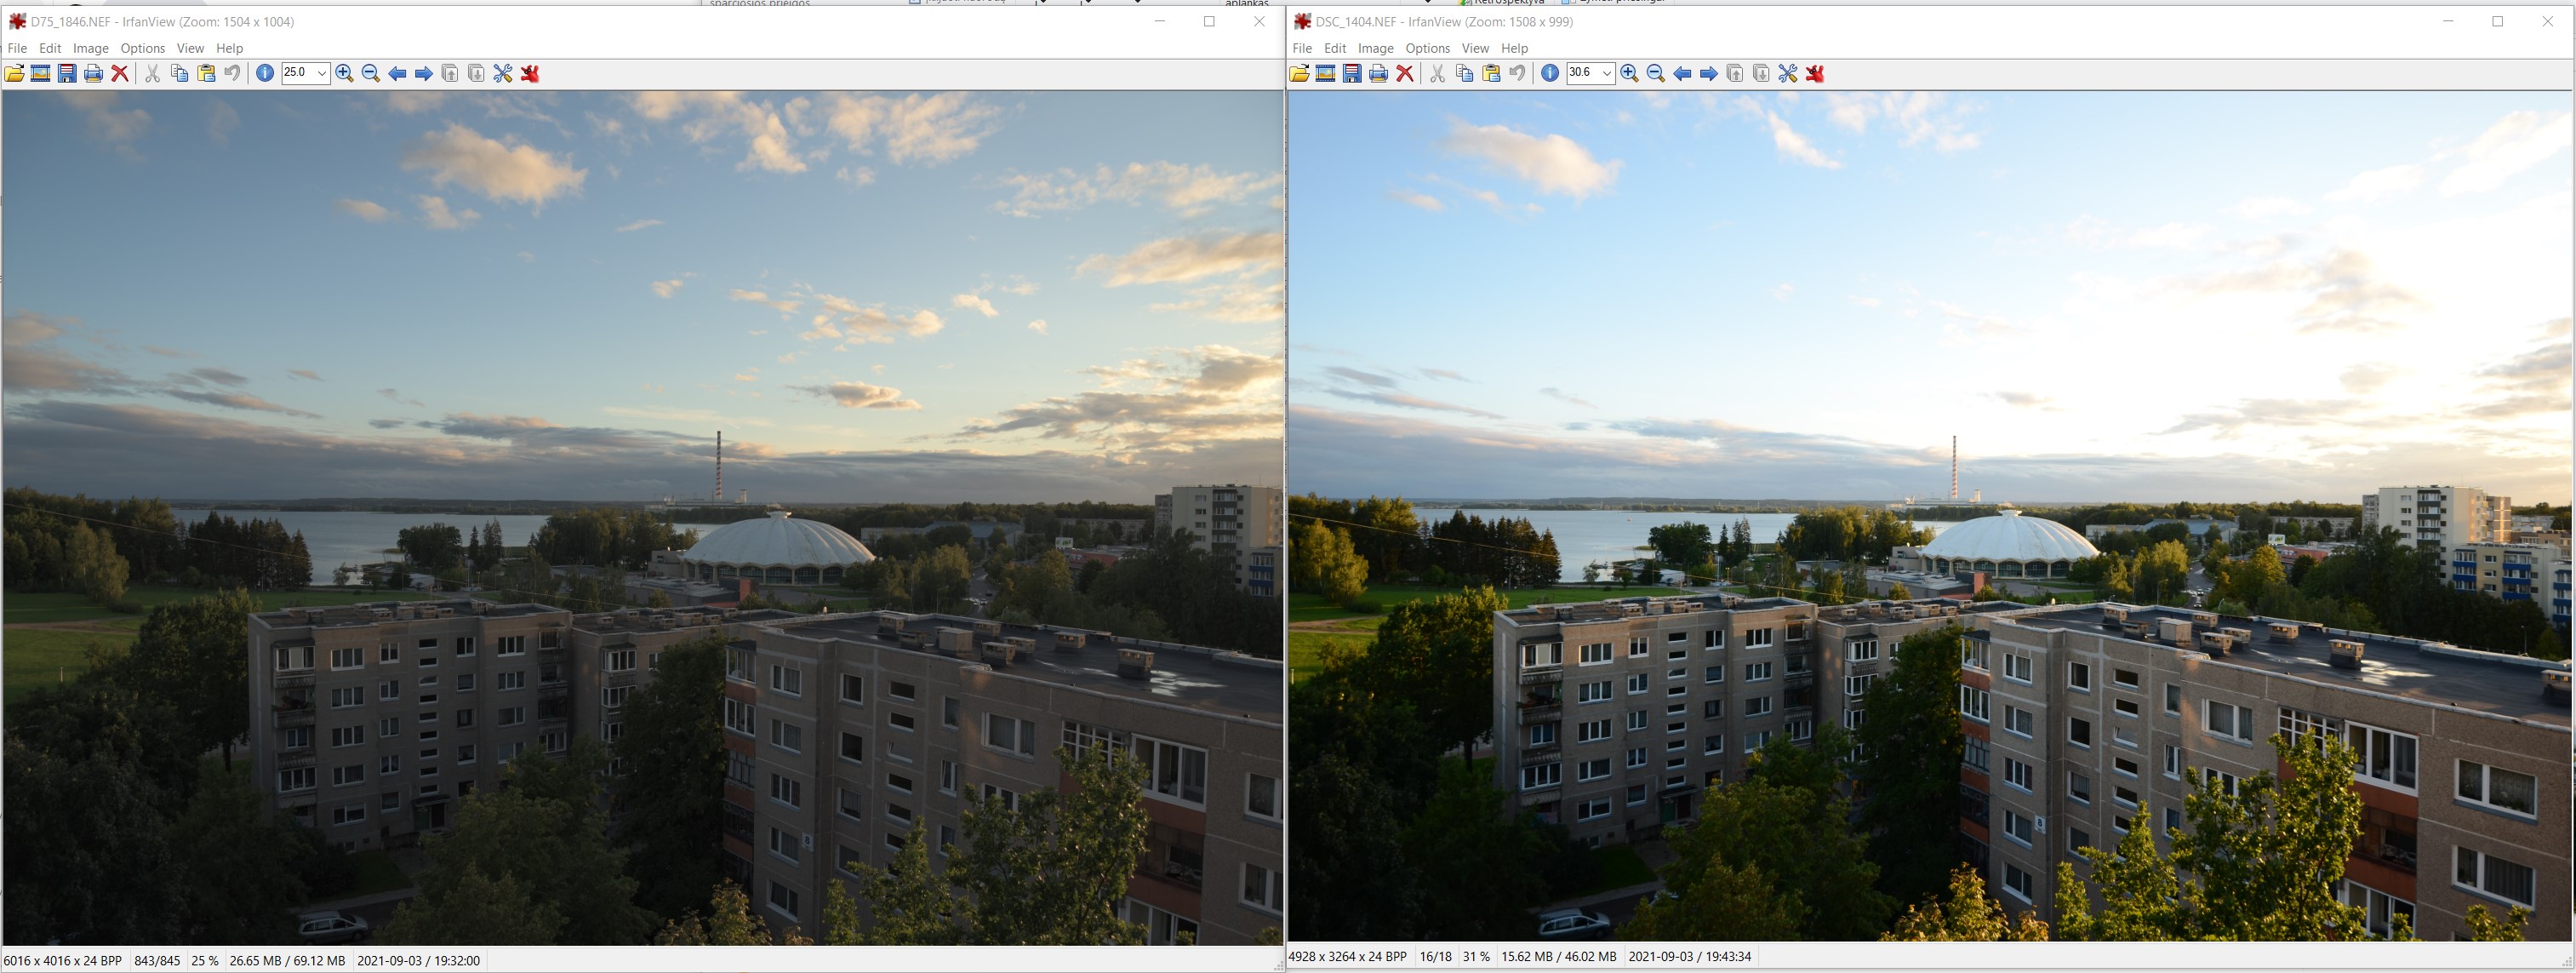The image size is (2576, 973).
Task: Open settings wrench icon in right window
Action: click(1788, 73)
